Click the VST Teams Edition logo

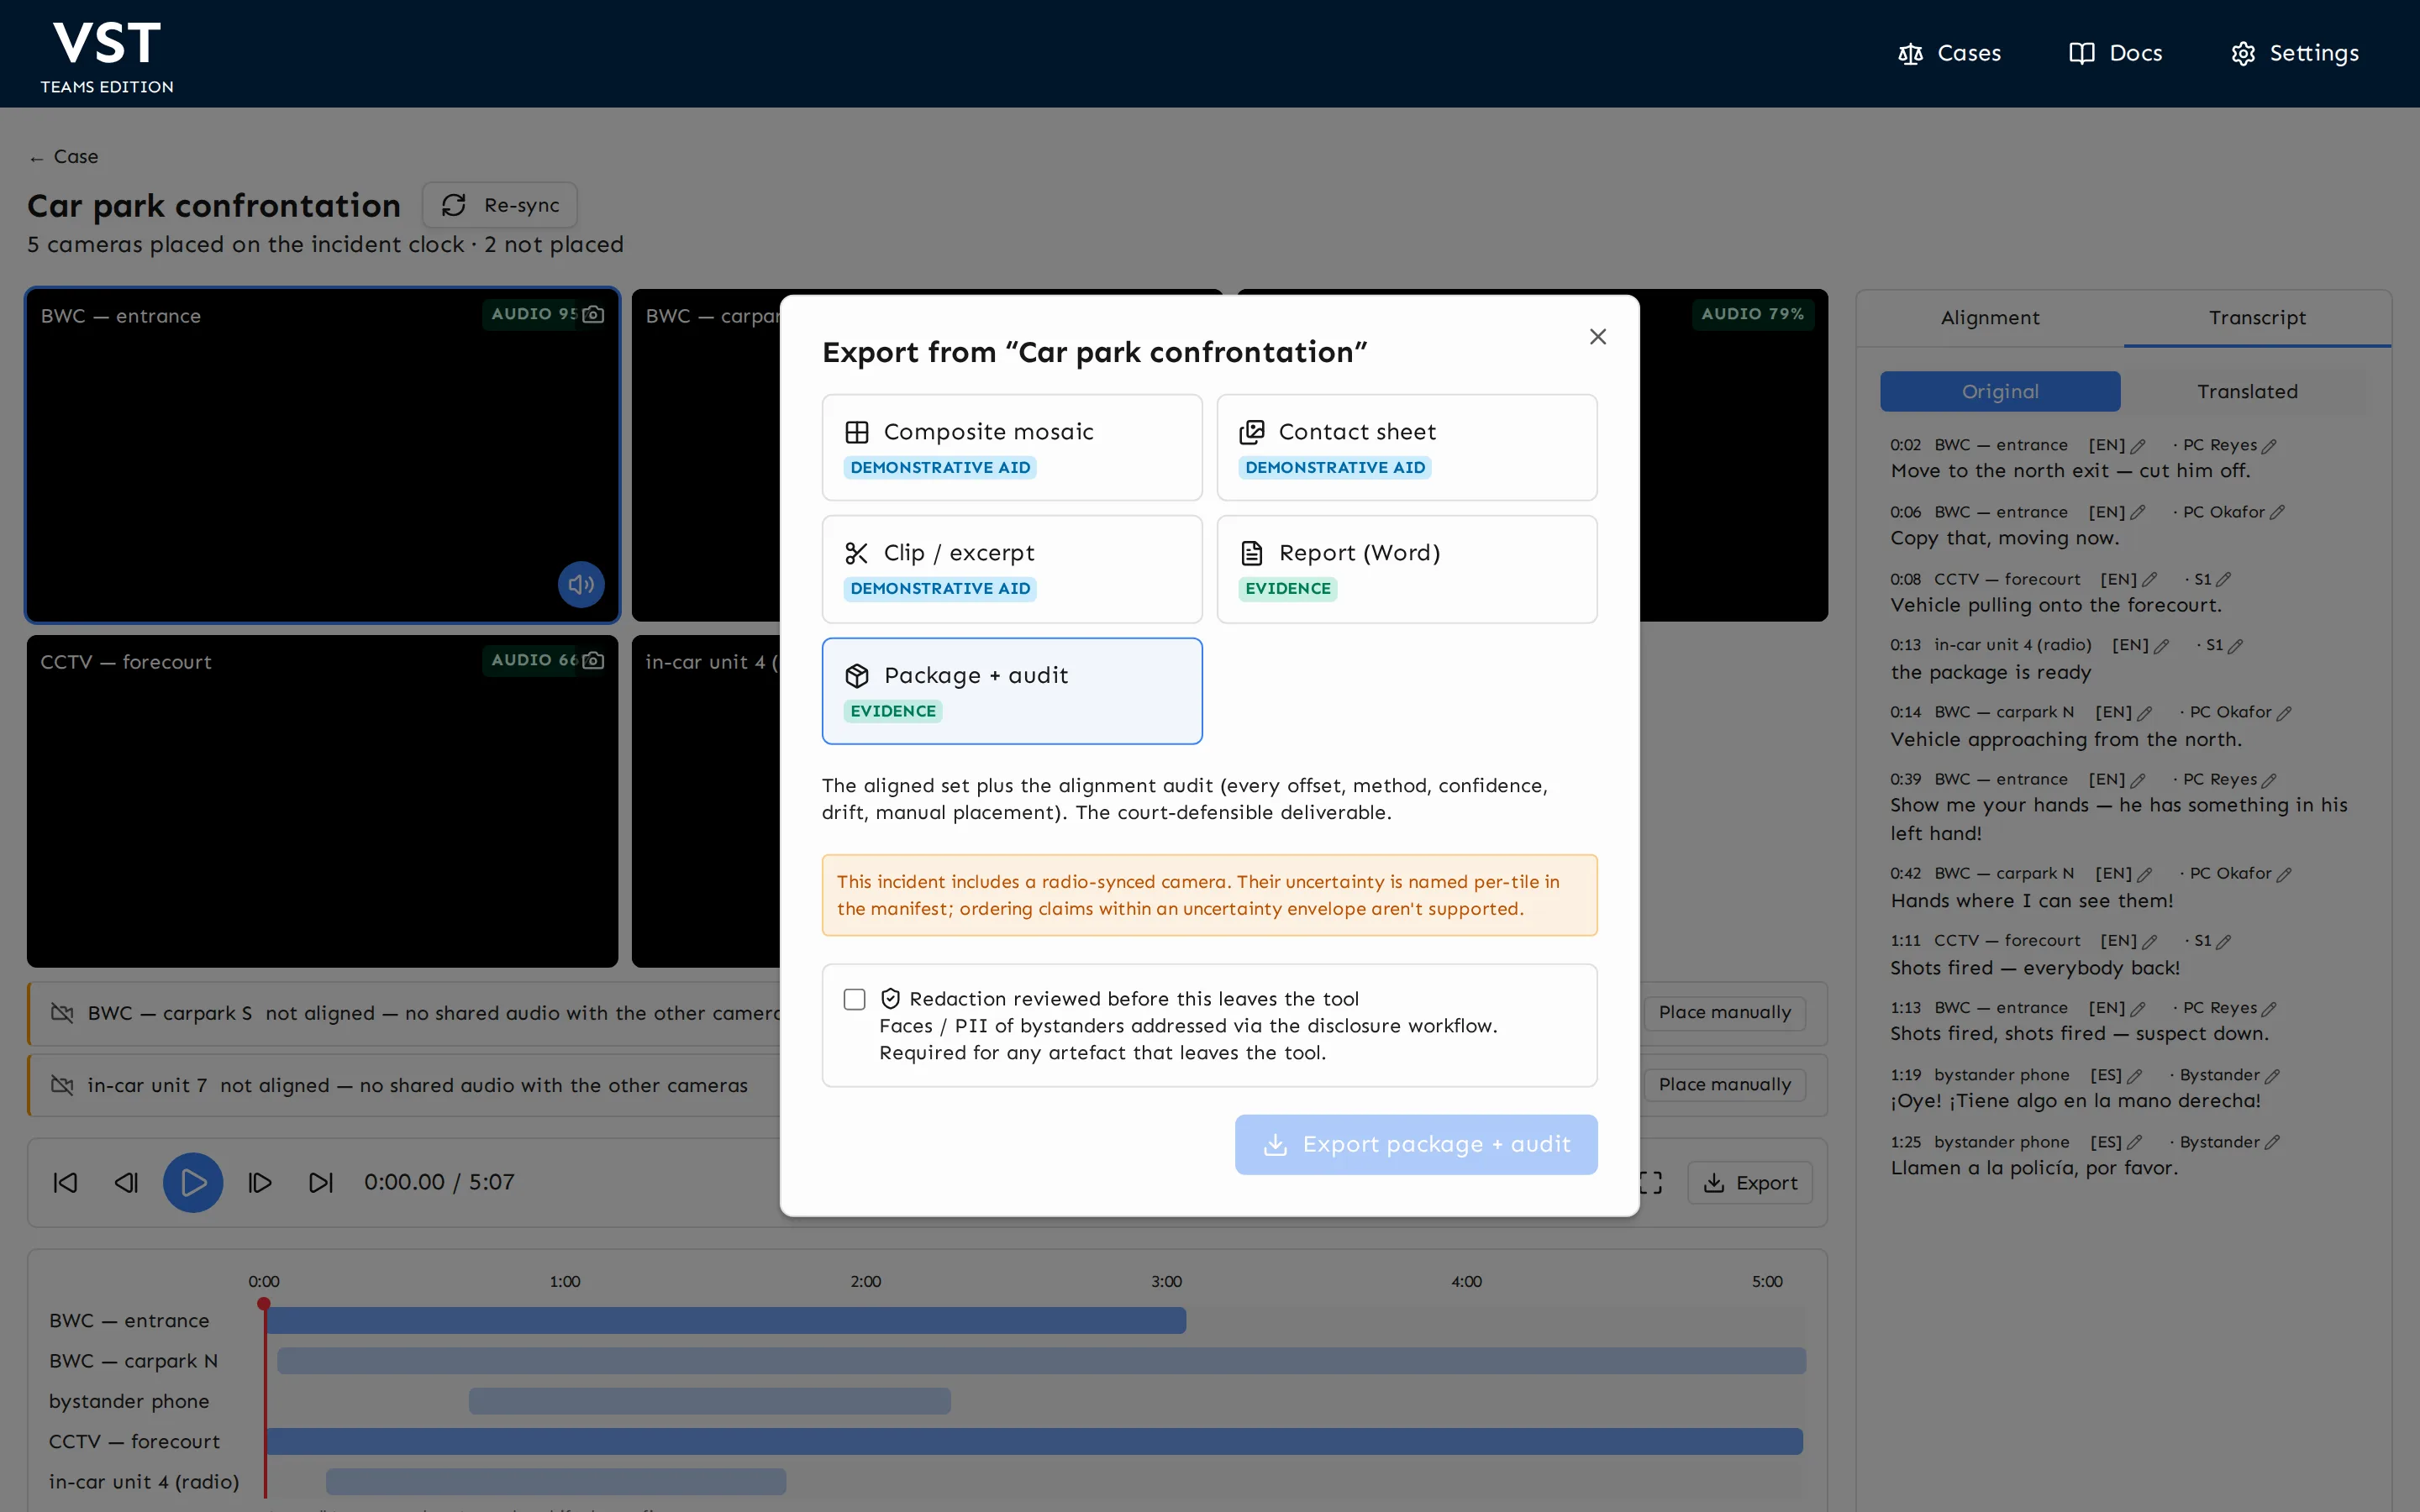[107, 56]
